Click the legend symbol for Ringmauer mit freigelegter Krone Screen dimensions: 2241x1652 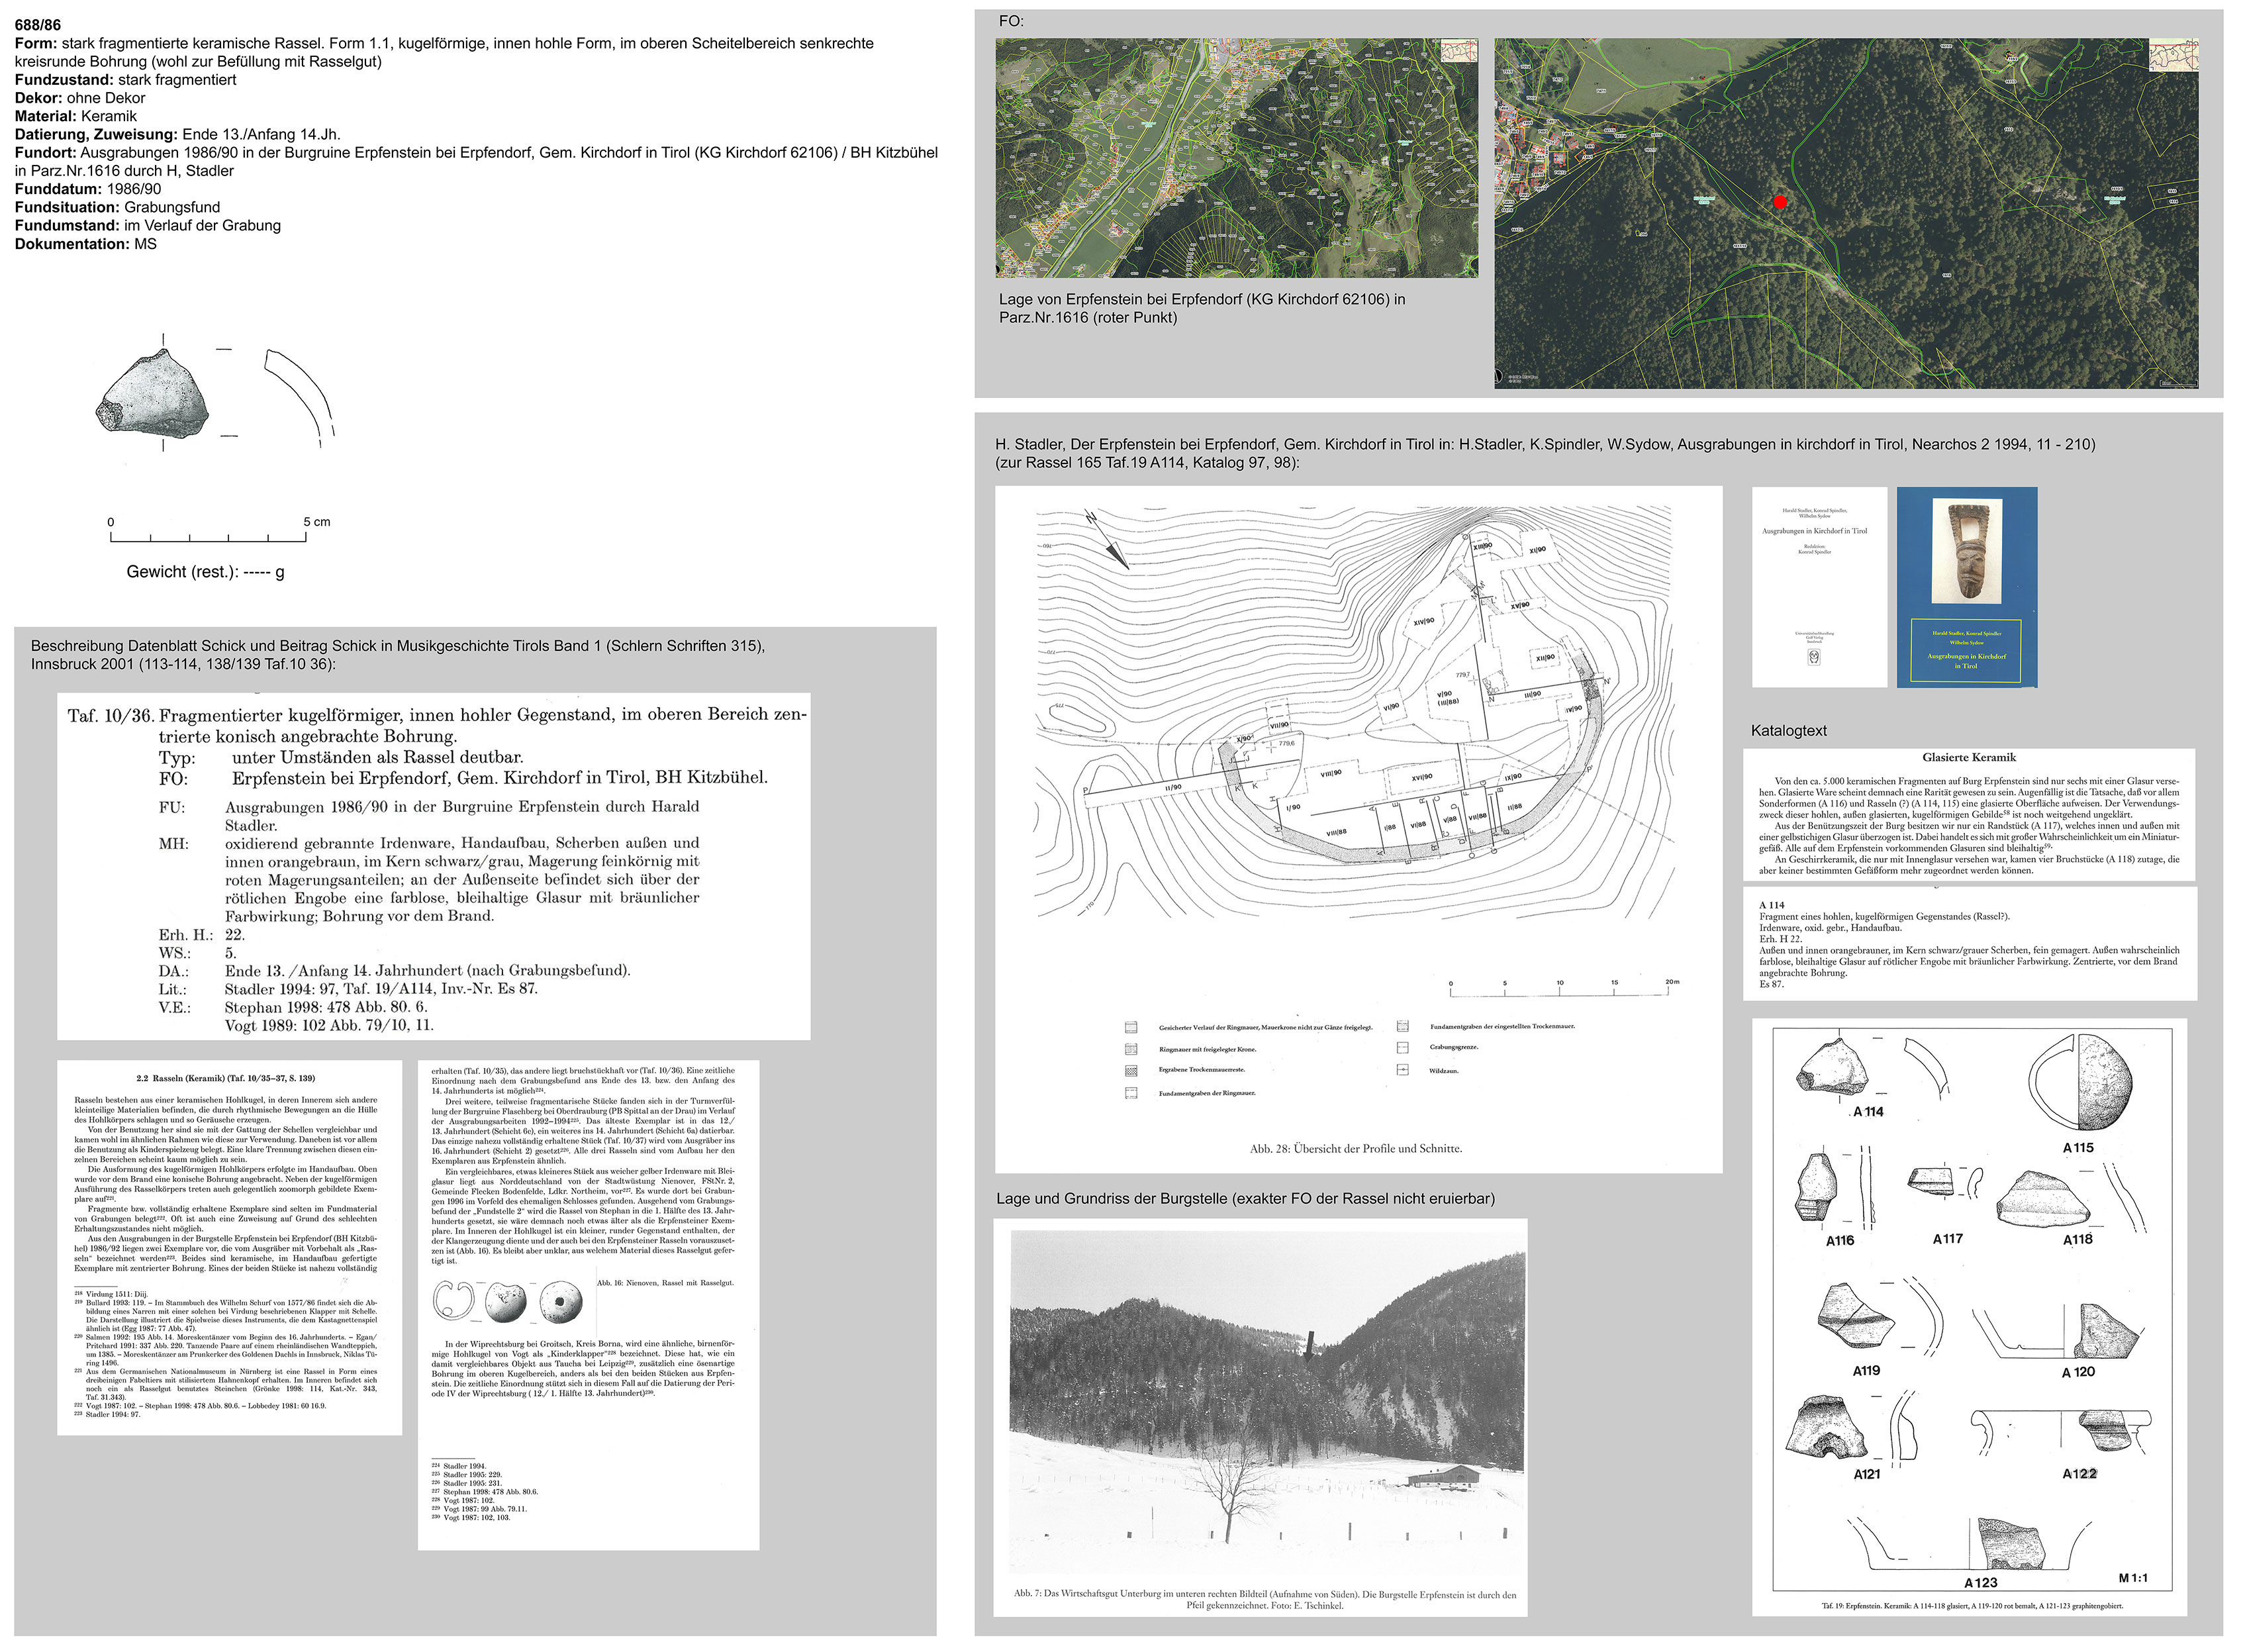click(x=1131, y=1049)
